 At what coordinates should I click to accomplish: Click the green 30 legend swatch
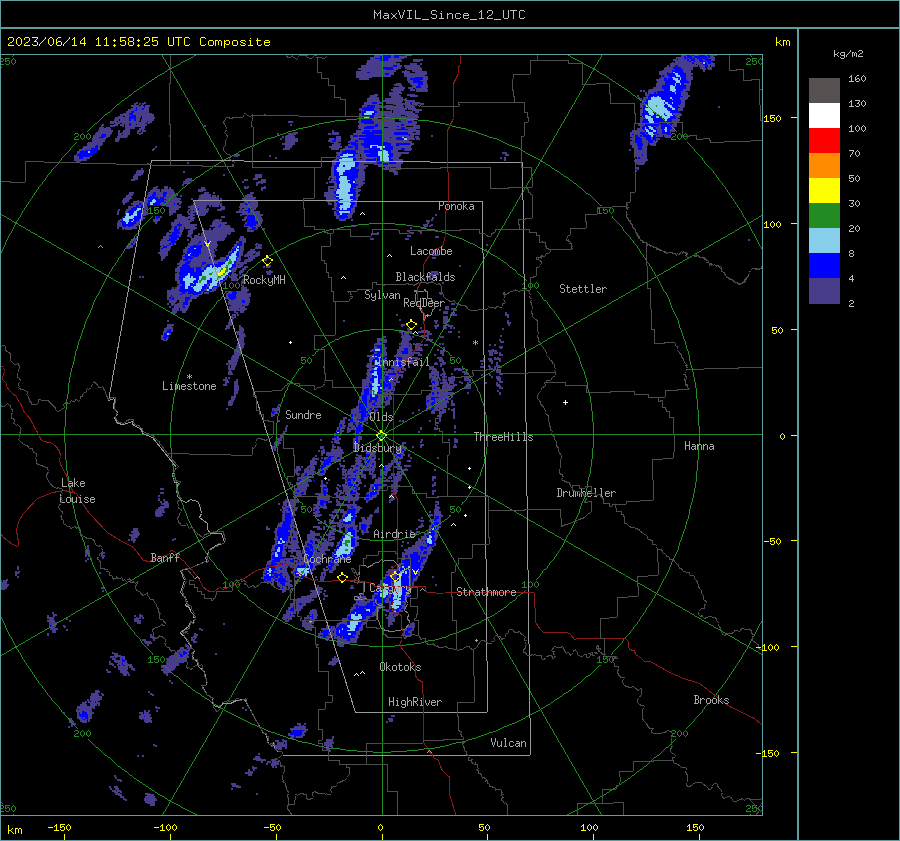click(824, 216)
